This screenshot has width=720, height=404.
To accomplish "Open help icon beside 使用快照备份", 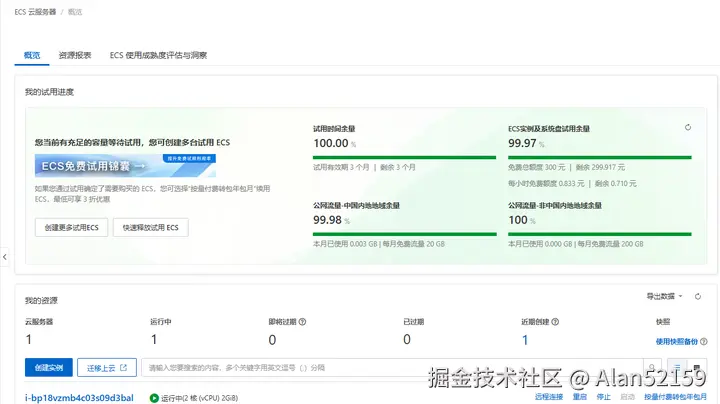I will point(703,342).
